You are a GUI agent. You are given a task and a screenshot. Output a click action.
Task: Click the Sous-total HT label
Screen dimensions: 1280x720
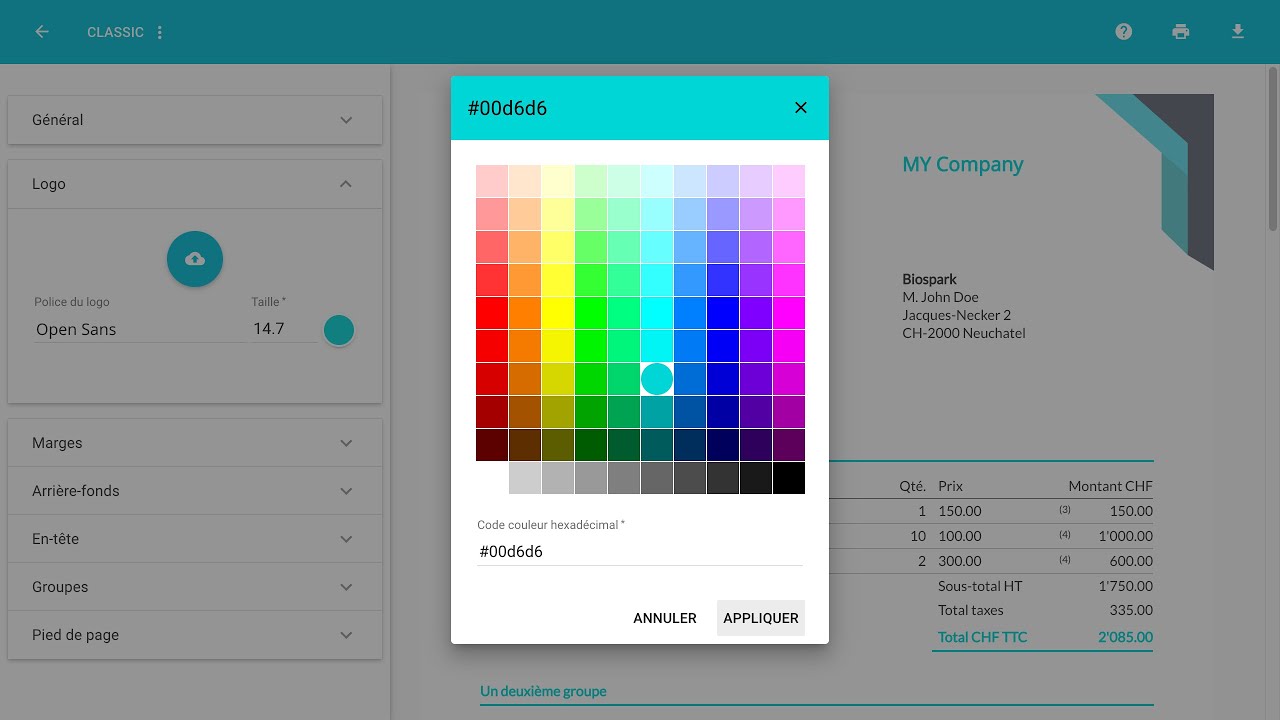click(x=980, y=586)
